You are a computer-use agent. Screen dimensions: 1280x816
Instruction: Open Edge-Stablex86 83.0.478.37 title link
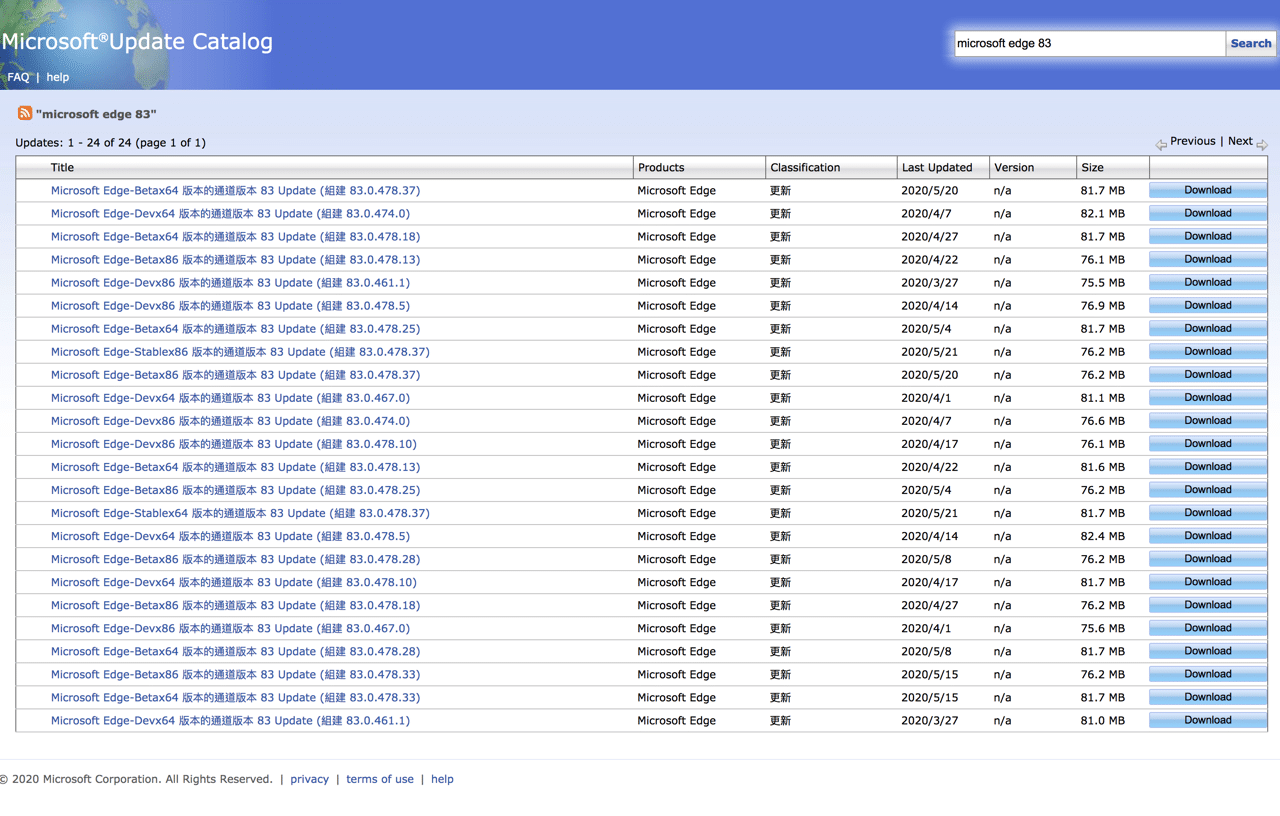(x=240, y=351)
